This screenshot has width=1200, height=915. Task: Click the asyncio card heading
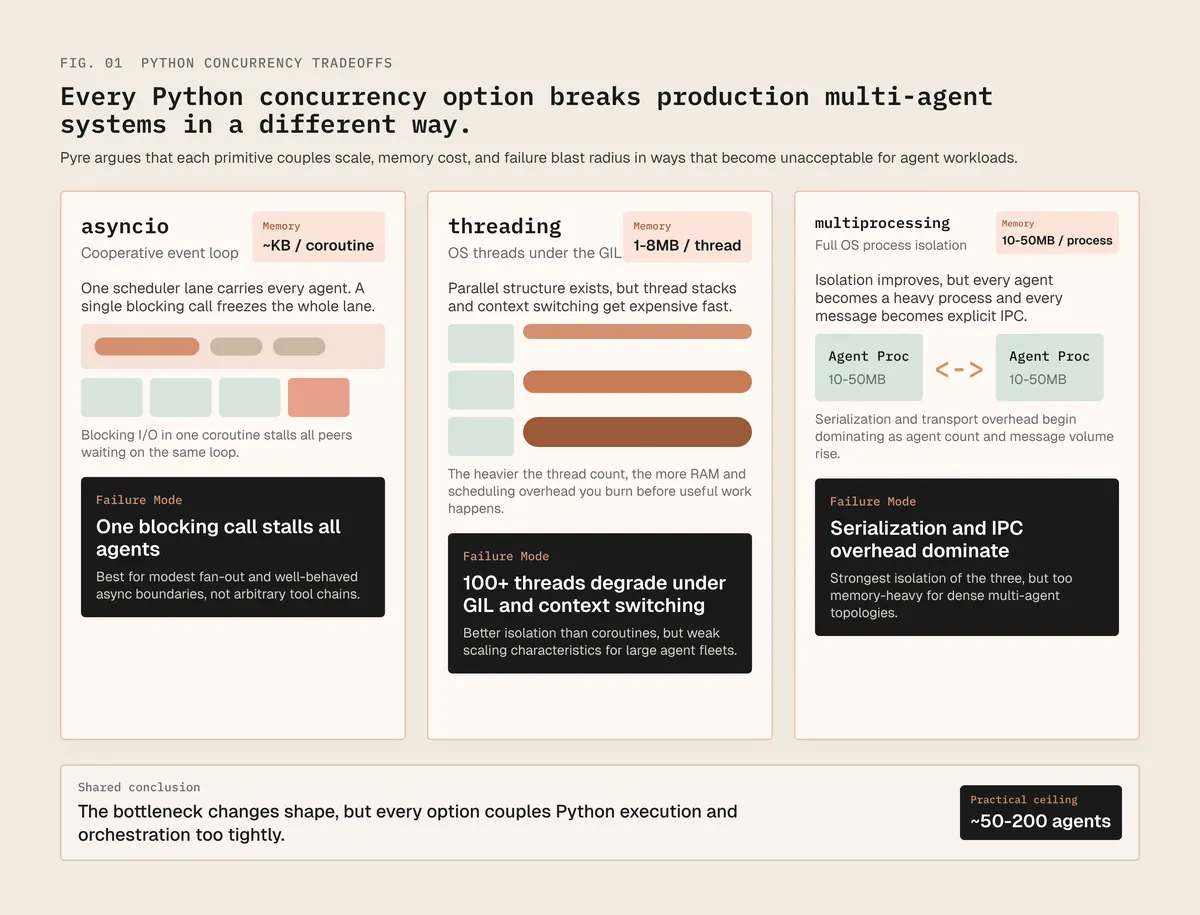[x=124, y=226]
